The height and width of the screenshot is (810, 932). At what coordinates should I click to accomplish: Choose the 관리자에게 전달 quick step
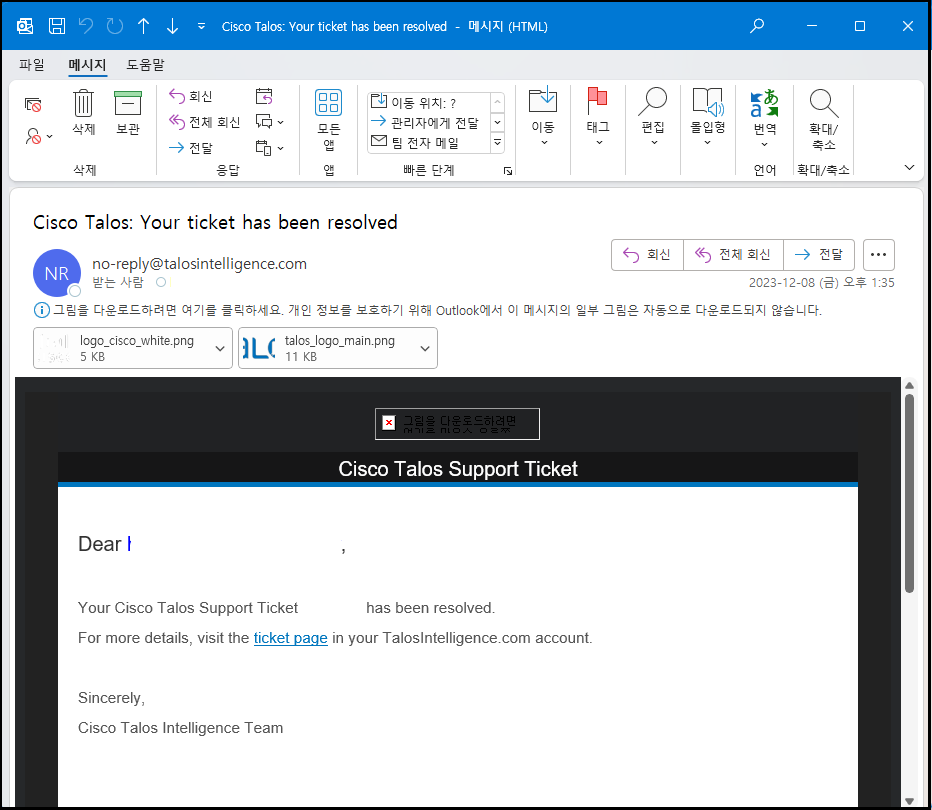[x=428, y=122]
